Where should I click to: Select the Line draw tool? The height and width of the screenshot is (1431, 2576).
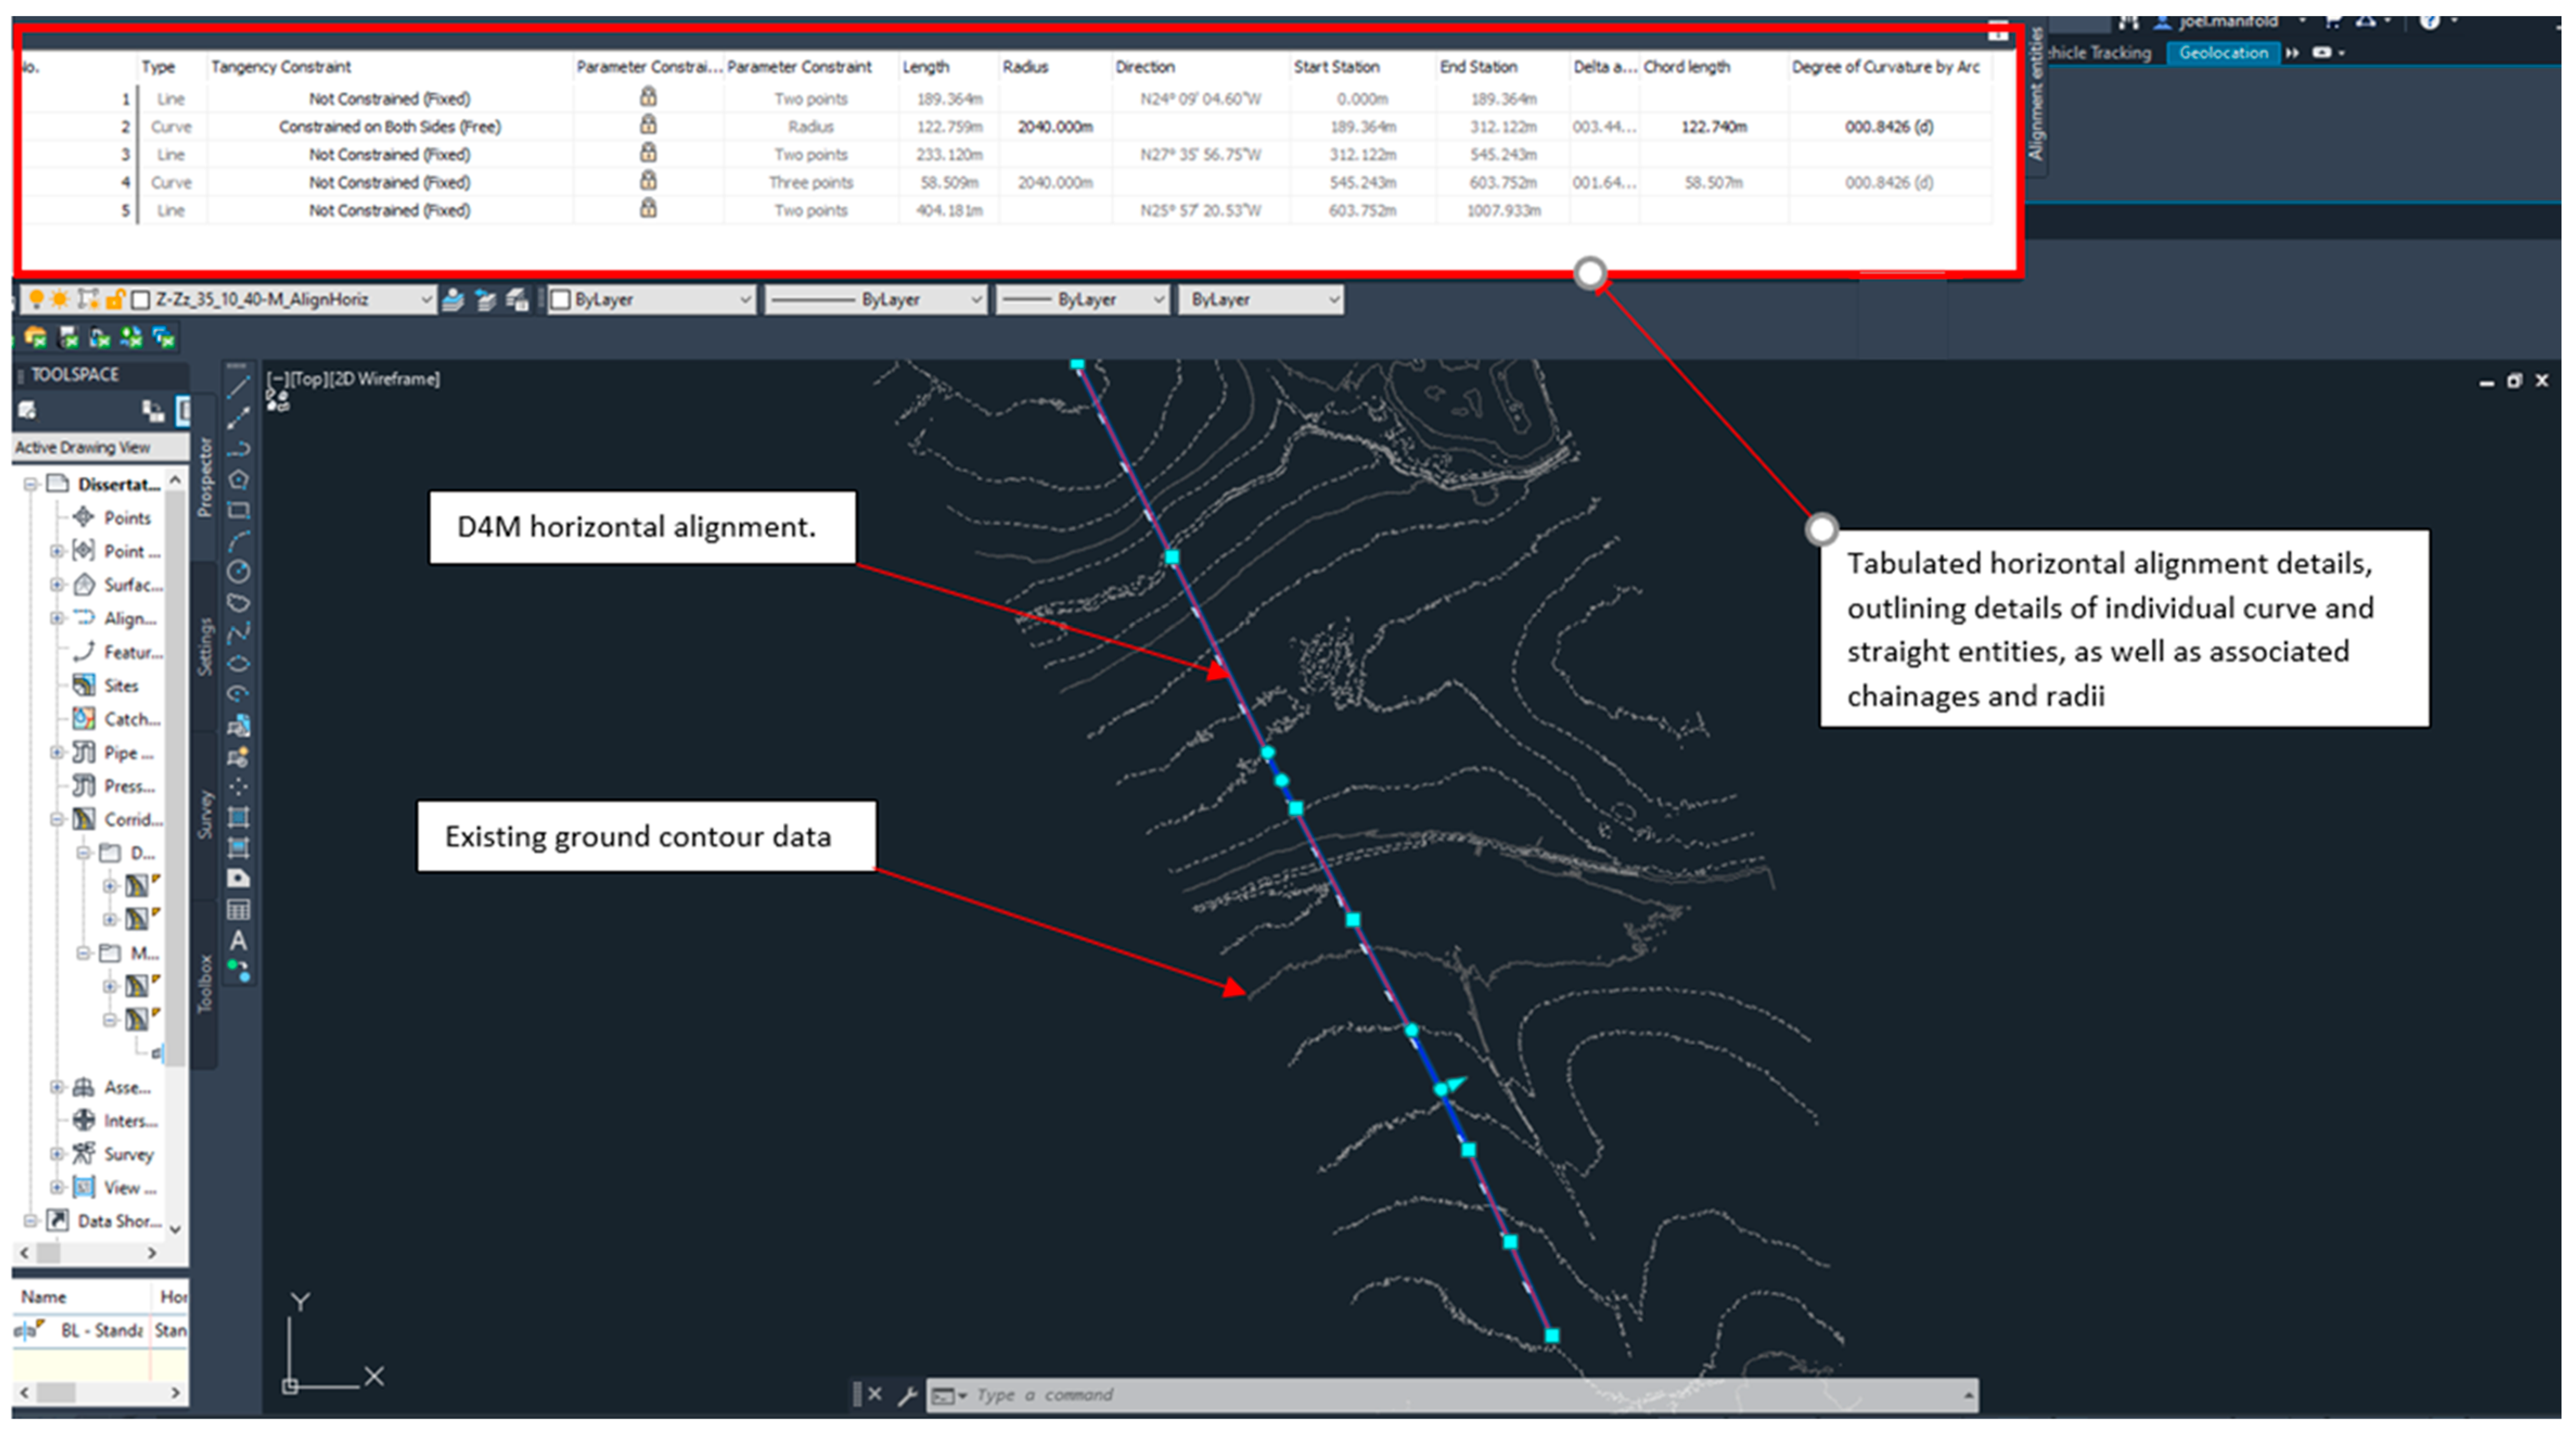coord(238,387)
